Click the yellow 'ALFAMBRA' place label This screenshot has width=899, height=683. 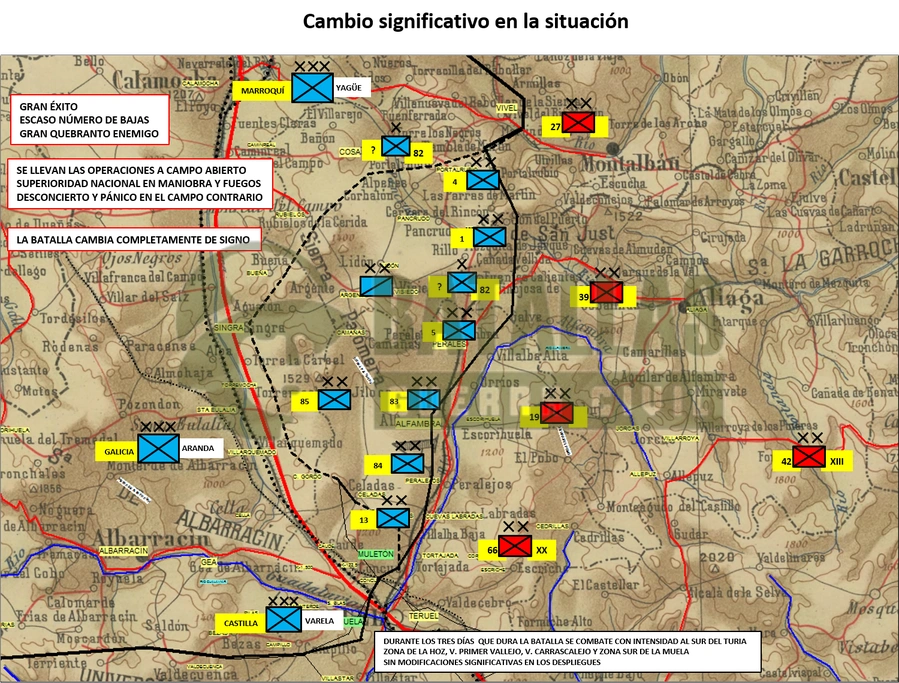[x=419, y=423]
